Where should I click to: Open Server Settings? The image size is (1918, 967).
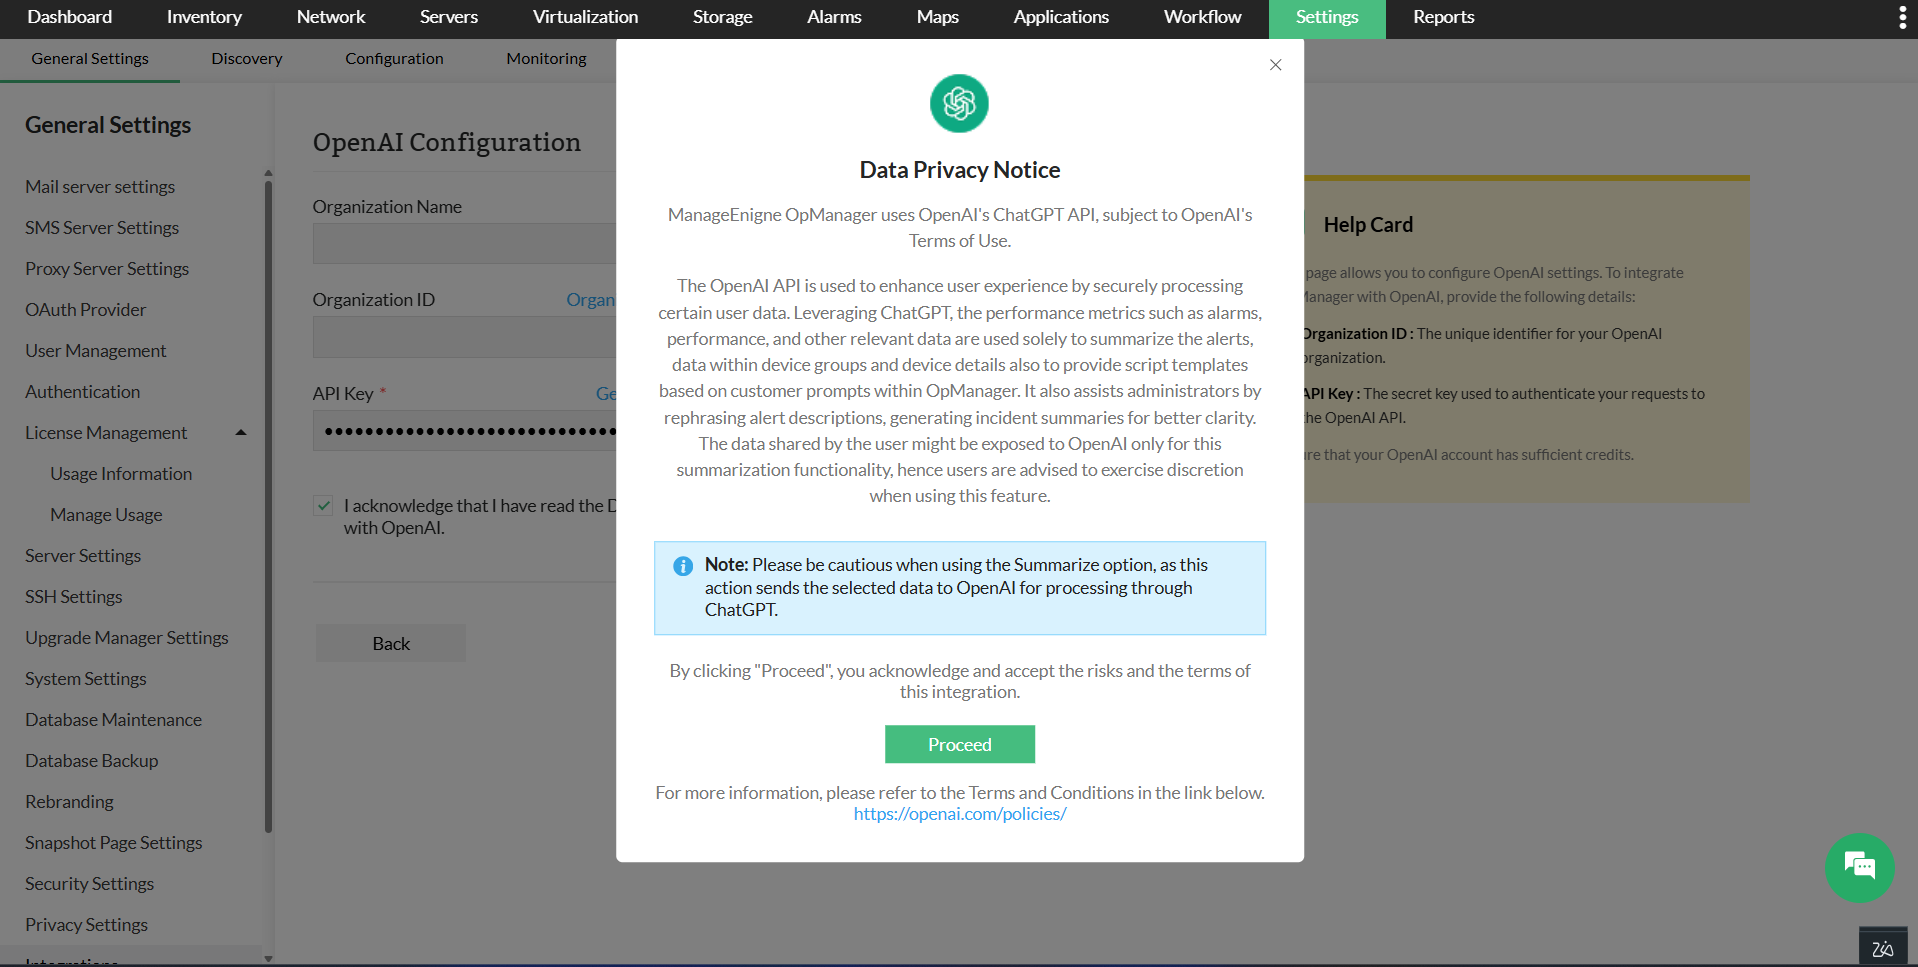tap(83, 556)
